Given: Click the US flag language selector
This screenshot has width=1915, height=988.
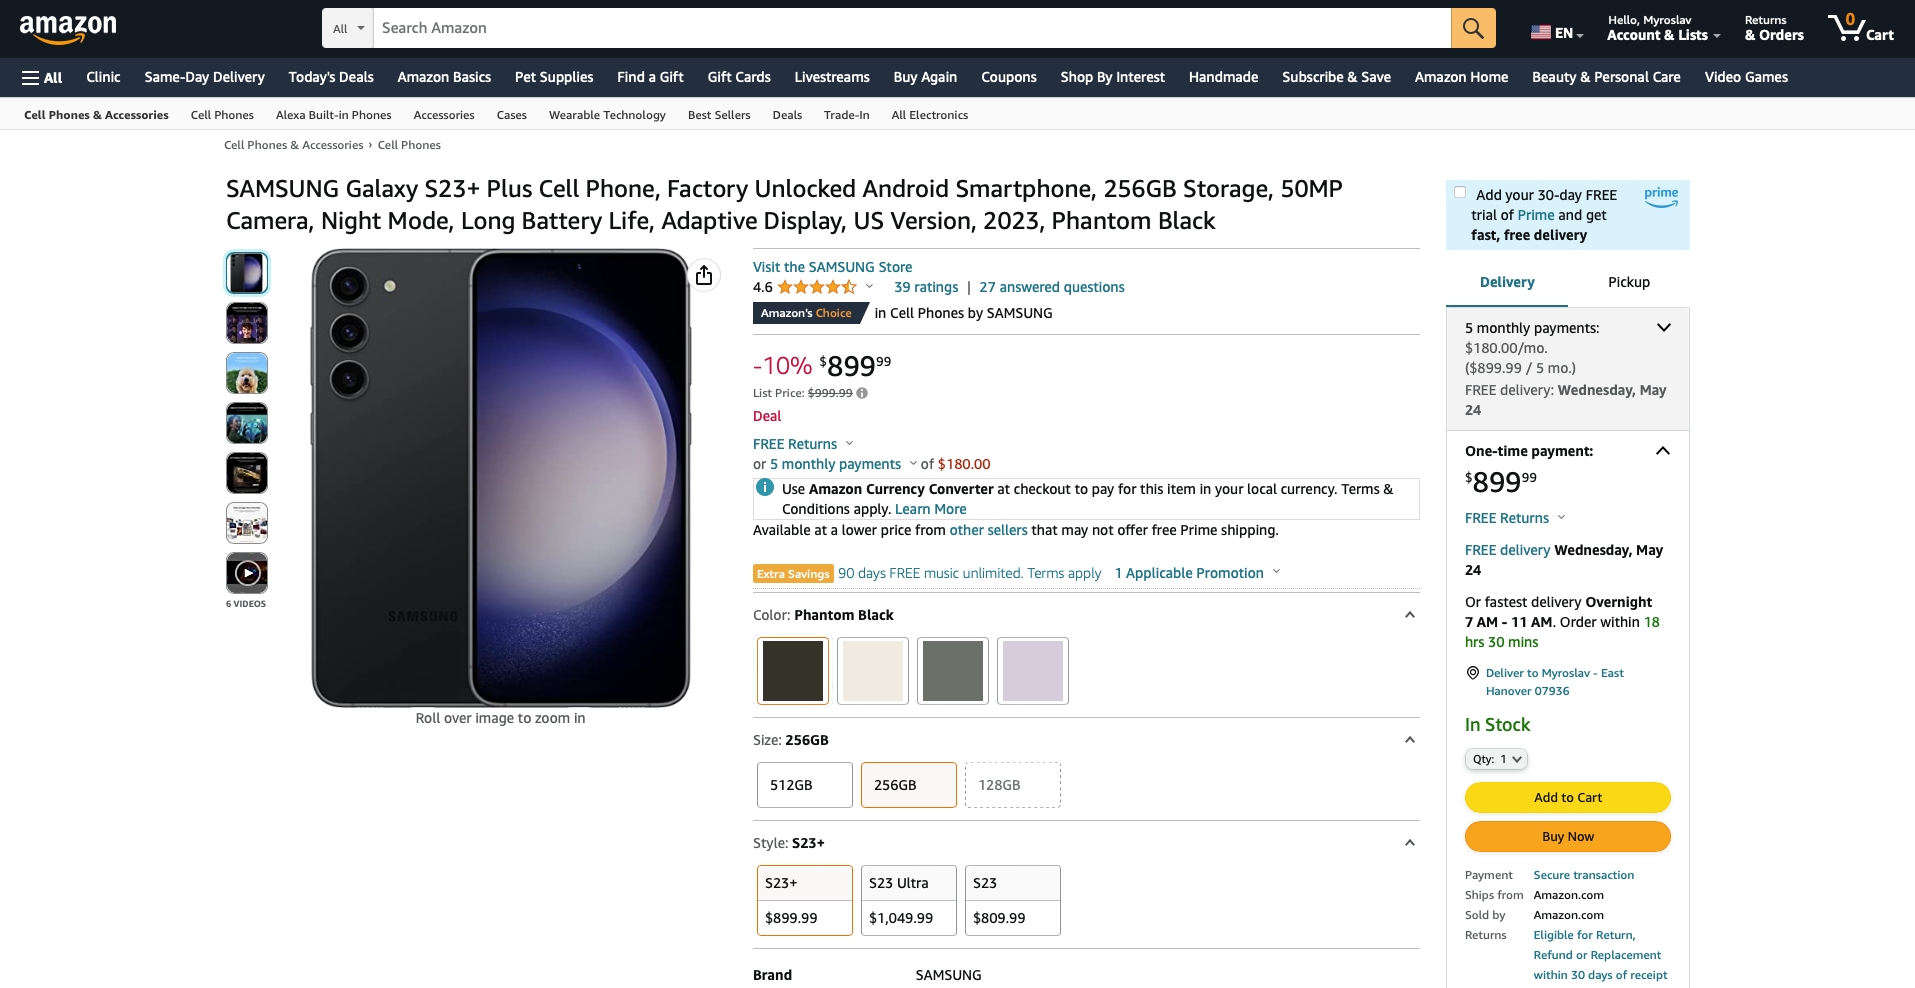Looking at the screenshot, I should click(1556, 33).
